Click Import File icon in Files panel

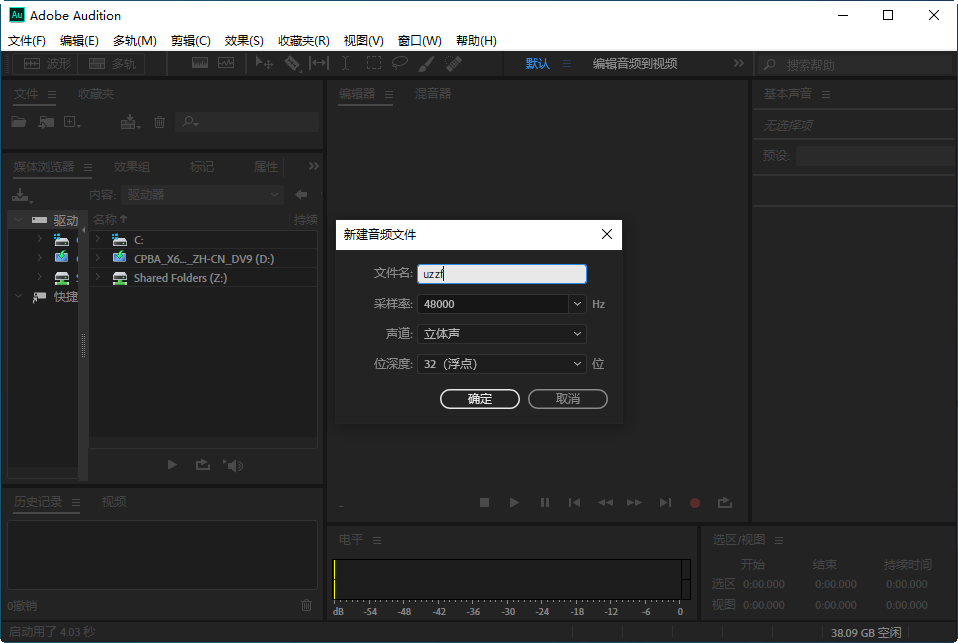click(46, 122)
